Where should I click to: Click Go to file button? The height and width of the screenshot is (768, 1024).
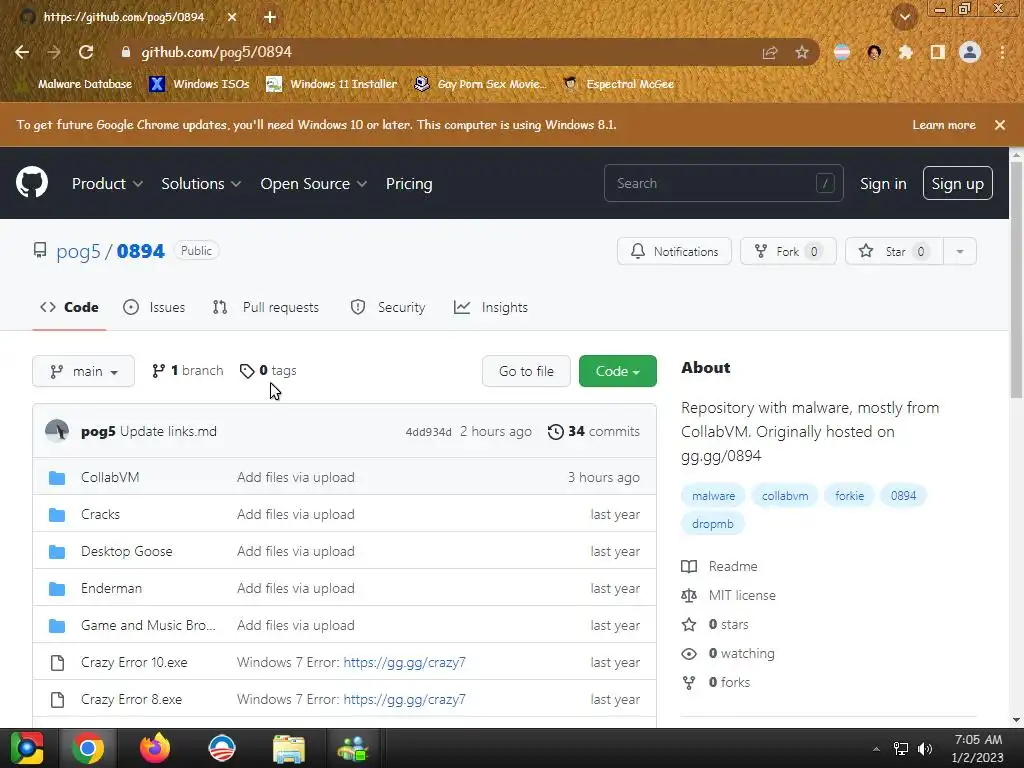pyautogui.click(x=526, y=371)
